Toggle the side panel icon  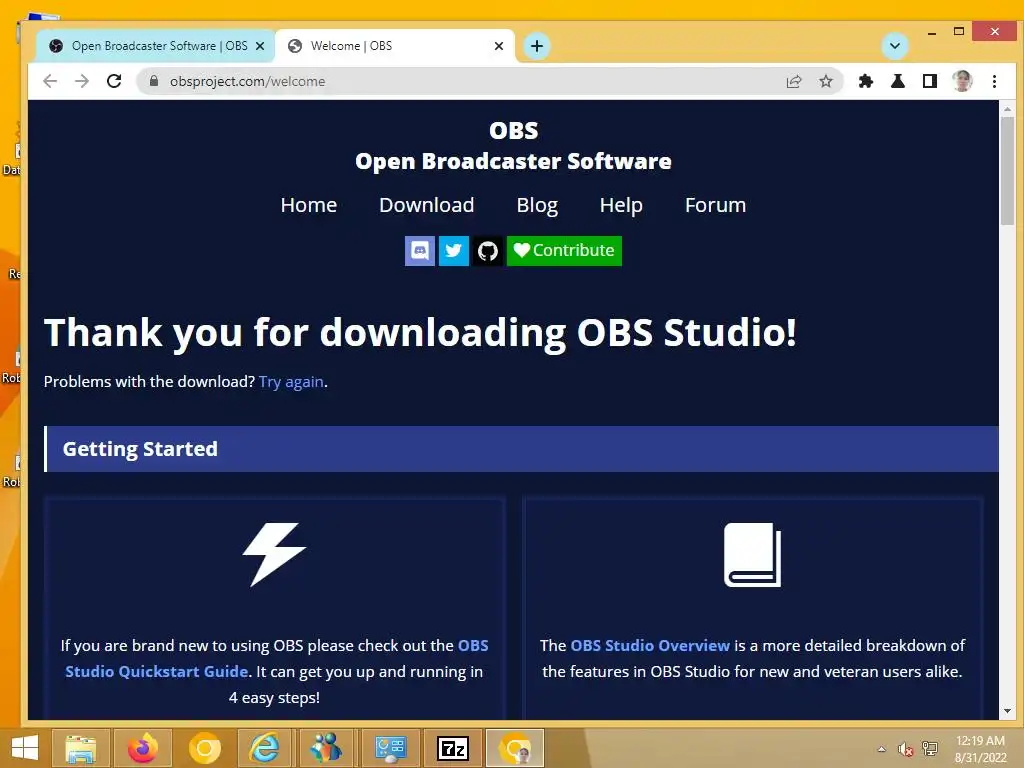(930, 81)
